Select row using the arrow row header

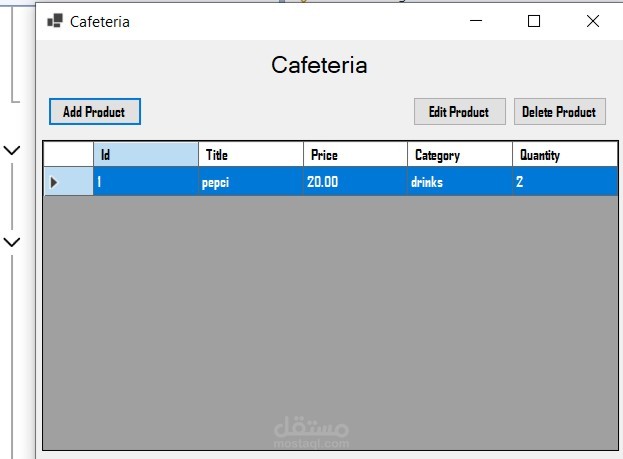(69, 181)
